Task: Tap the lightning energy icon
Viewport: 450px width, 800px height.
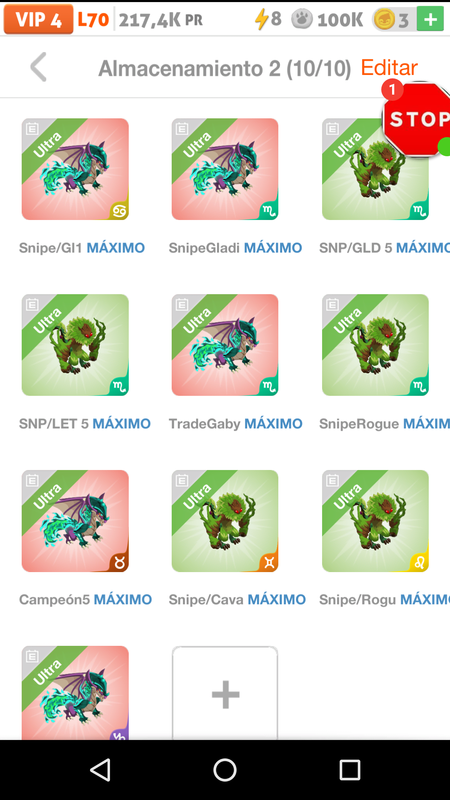Action: (261, 19)
